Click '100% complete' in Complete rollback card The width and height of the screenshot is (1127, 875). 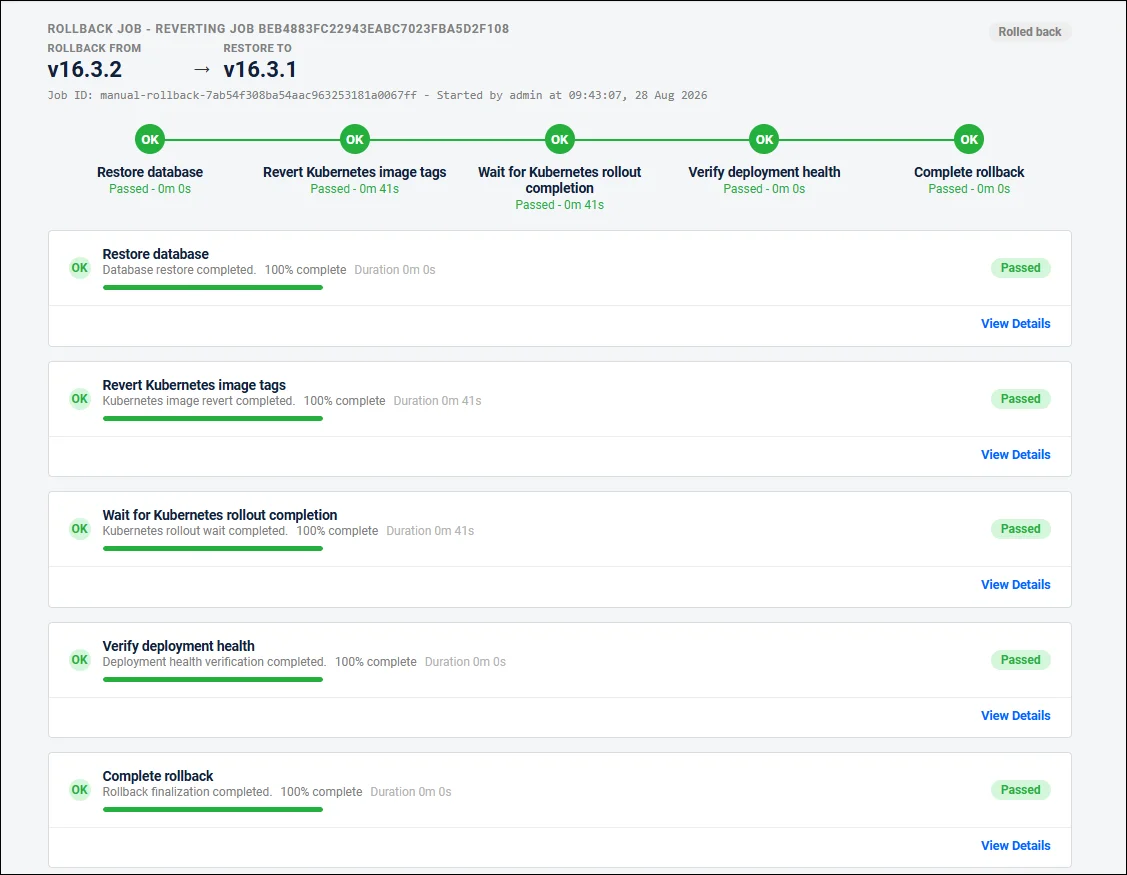click(x=321, y=792)
